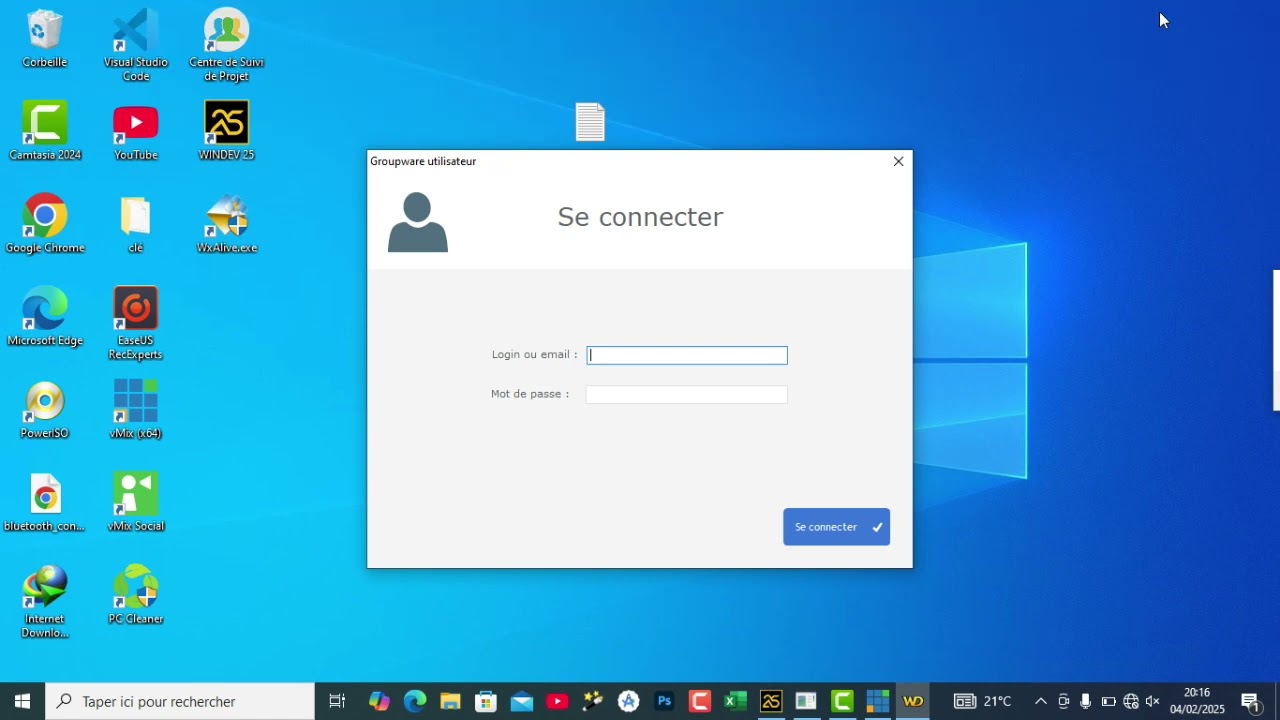
Task: Open the 21°C weather widget
Action: (x=983, y=701)
